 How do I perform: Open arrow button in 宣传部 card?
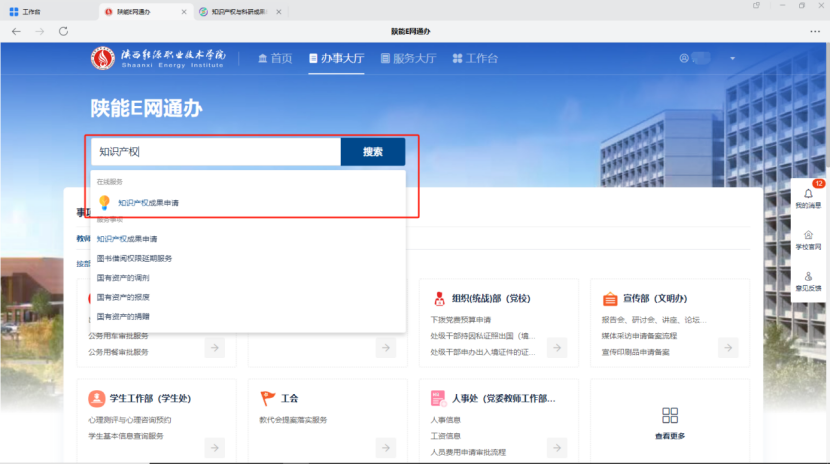pos(727,348)
